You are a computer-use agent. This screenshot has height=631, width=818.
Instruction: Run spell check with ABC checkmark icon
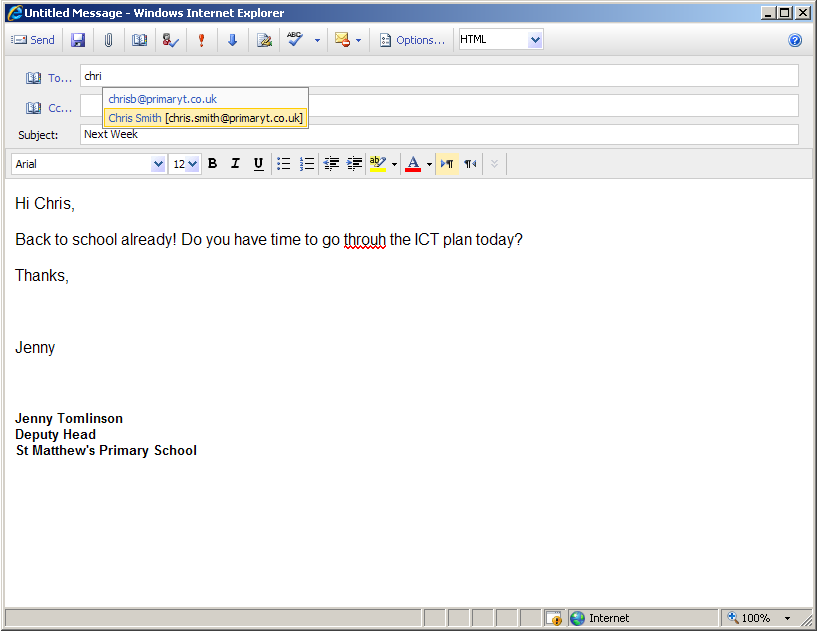coord(295,39)
